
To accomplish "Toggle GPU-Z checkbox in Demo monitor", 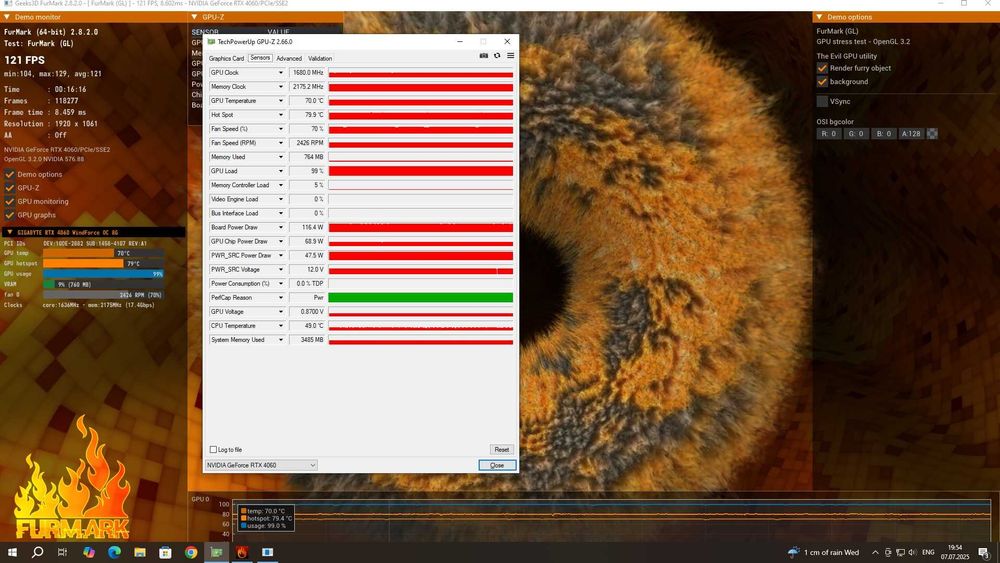I will [10, 187].
